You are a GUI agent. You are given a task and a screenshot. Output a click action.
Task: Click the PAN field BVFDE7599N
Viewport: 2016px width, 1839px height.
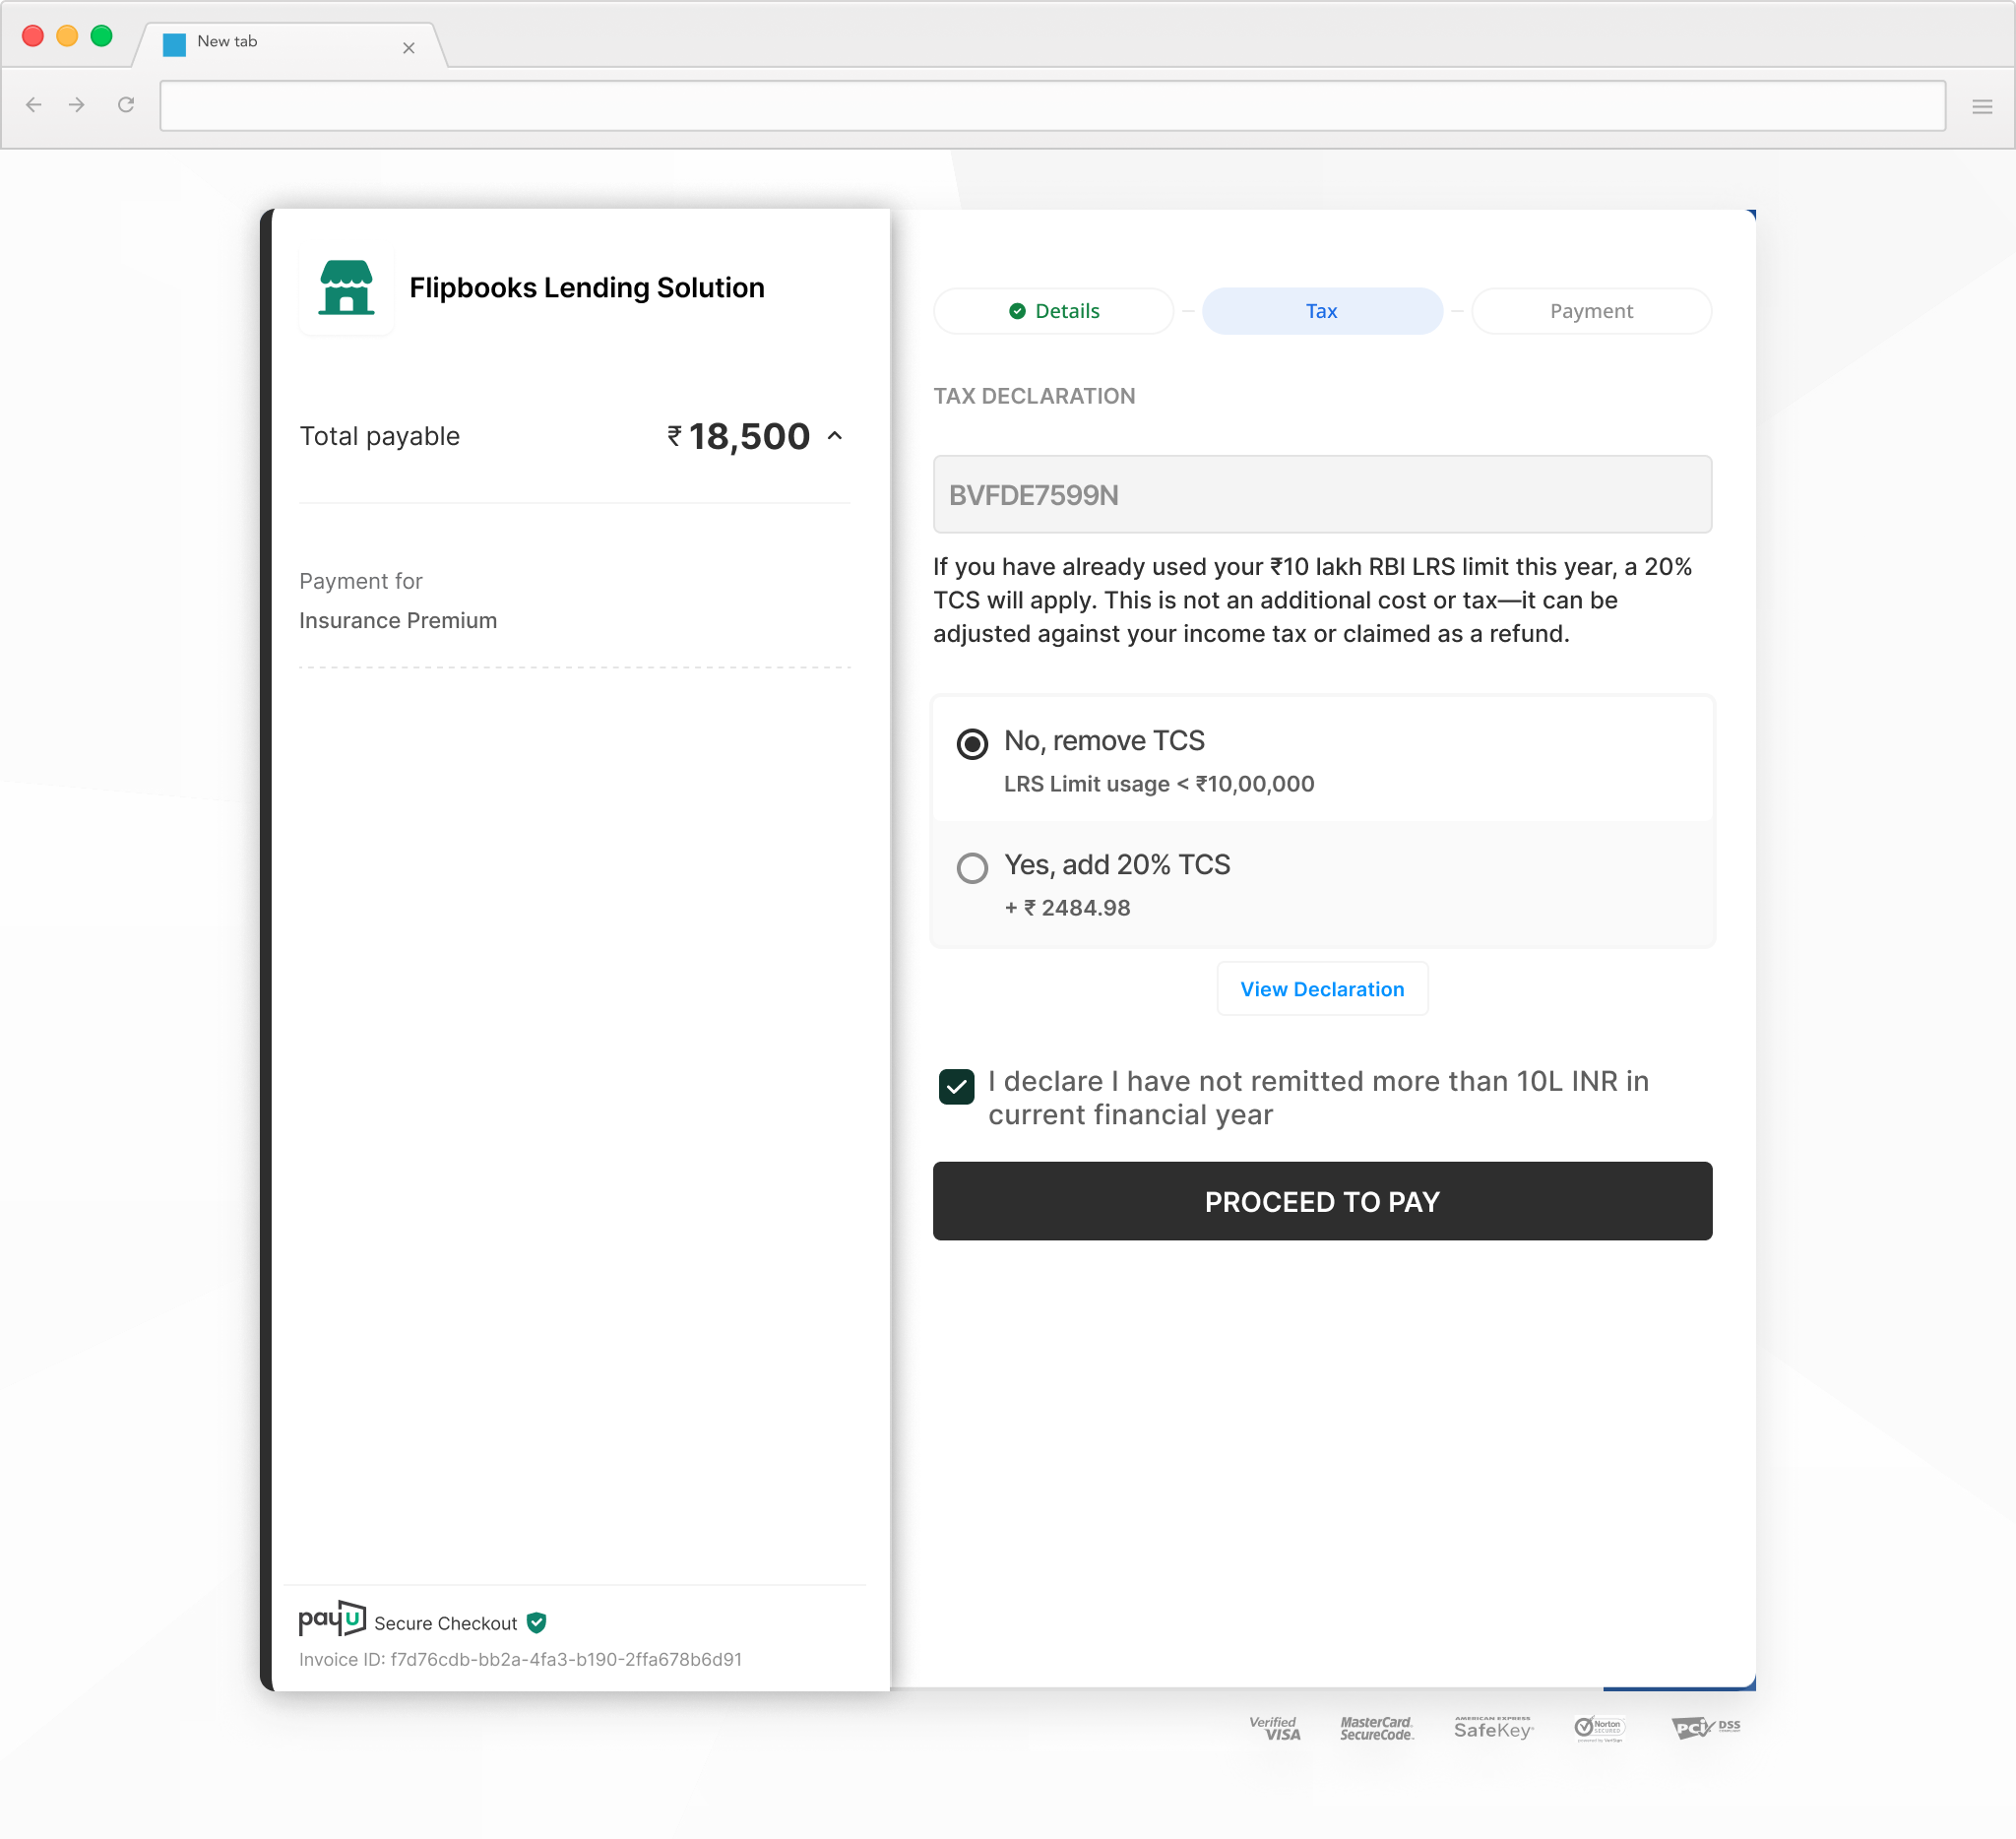[x=1322, y=495]
